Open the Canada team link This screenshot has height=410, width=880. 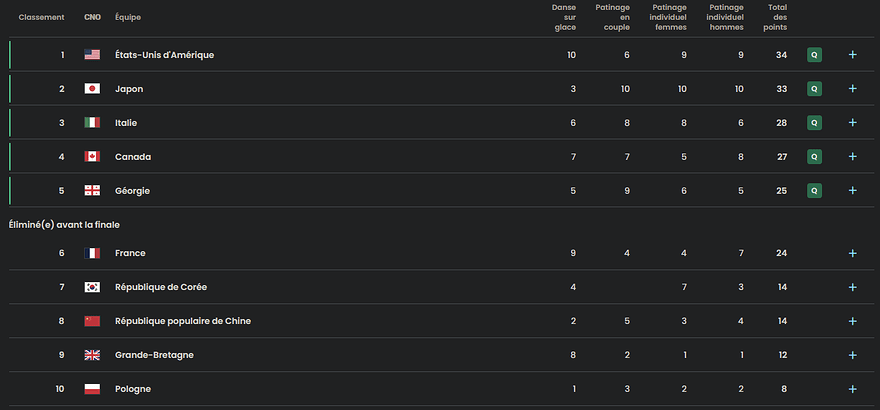(133, 157)
